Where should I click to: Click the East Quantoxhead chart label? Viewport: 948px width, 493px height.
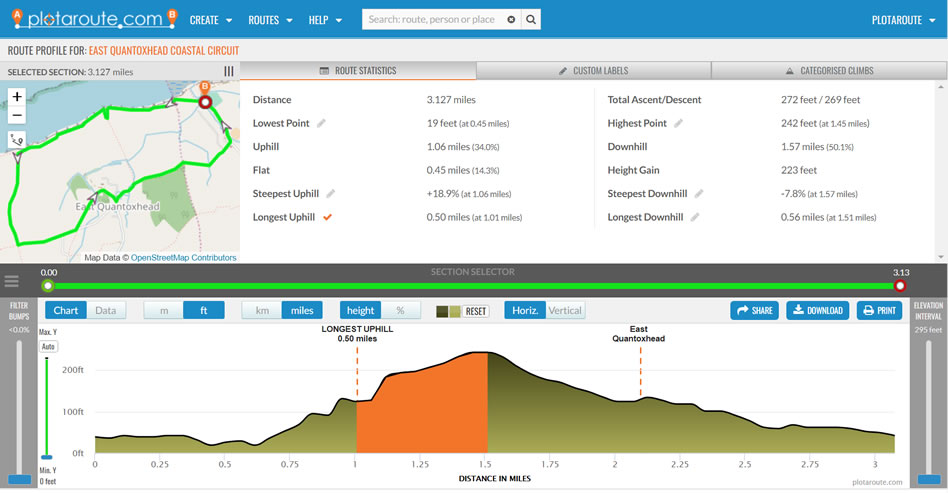(638, 334)
